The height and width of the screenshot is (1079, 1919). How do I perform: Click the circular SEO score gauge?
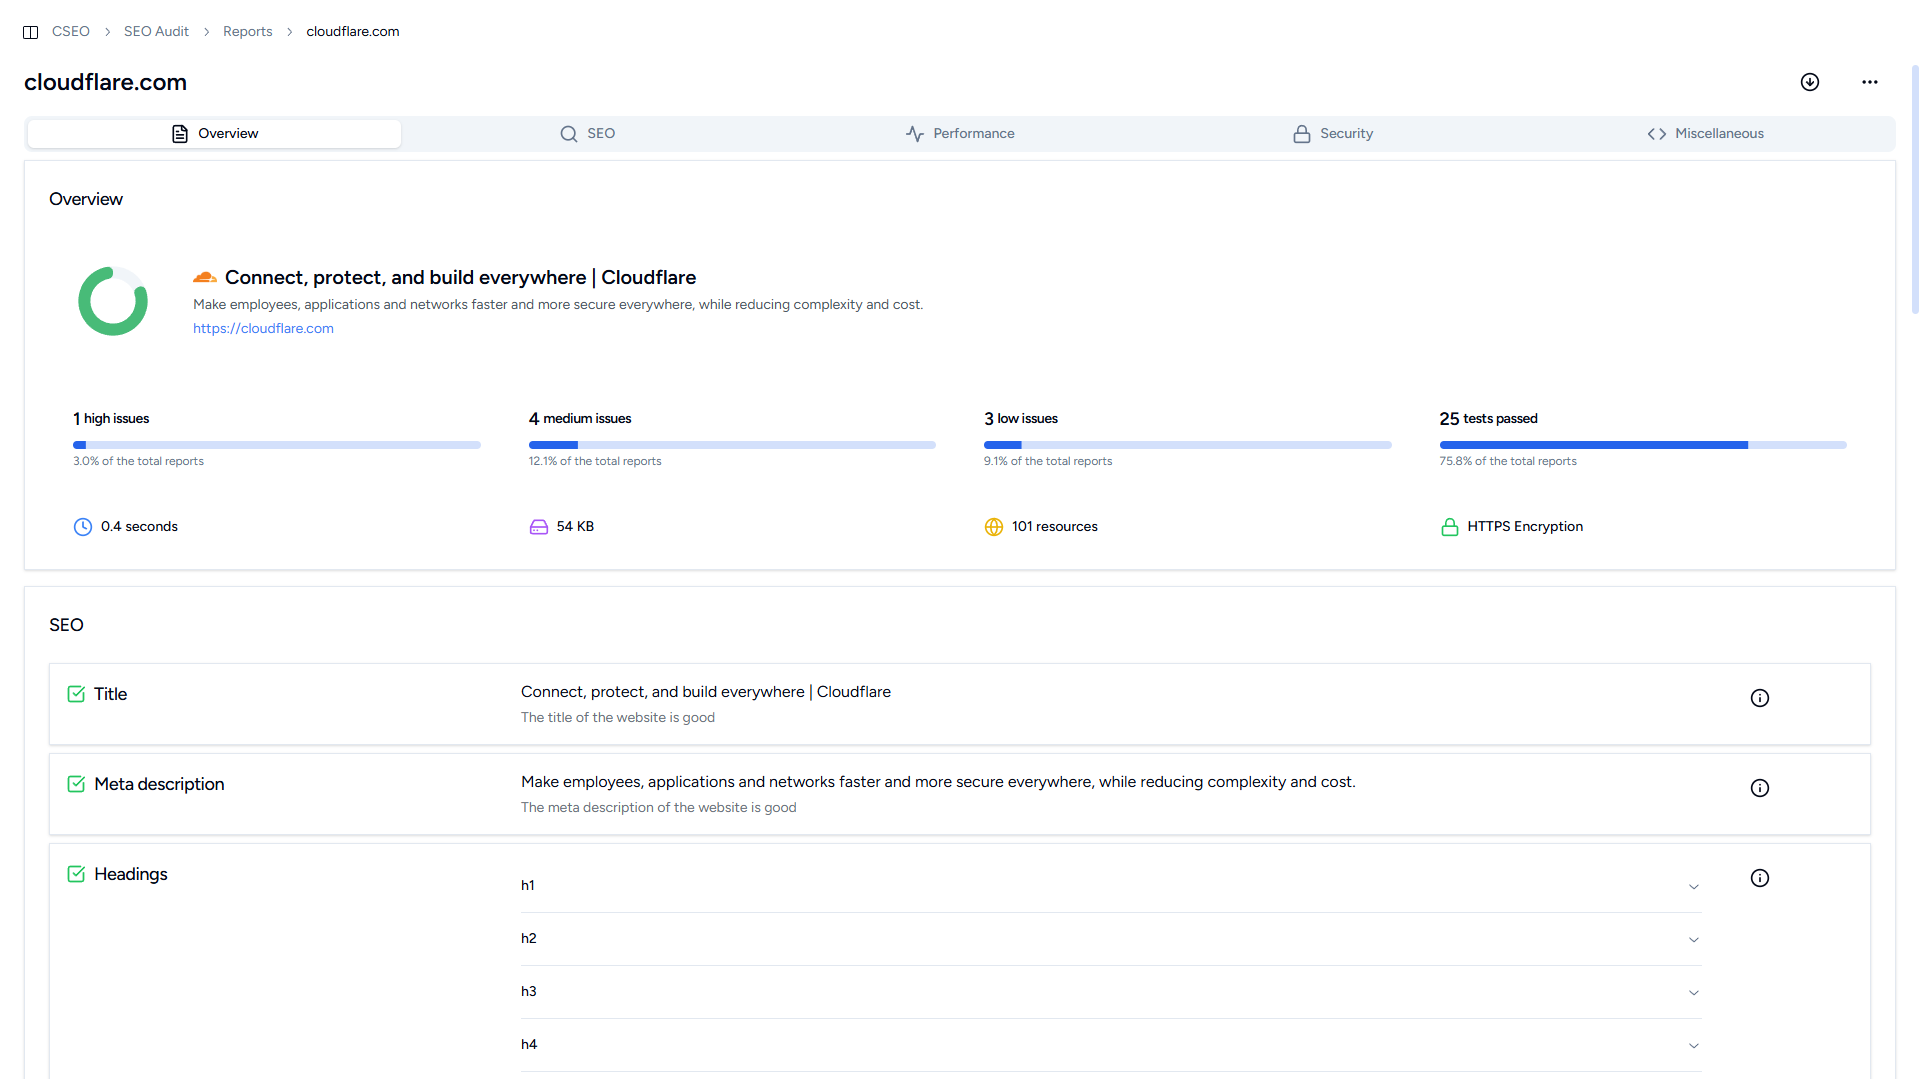(113, 301)
